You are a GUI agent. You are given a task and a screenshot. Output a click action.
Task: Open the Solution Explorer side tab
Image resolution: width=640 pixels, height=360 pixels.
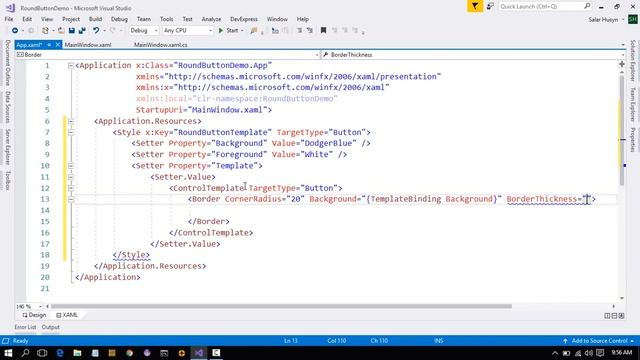[x=633, y=60]
